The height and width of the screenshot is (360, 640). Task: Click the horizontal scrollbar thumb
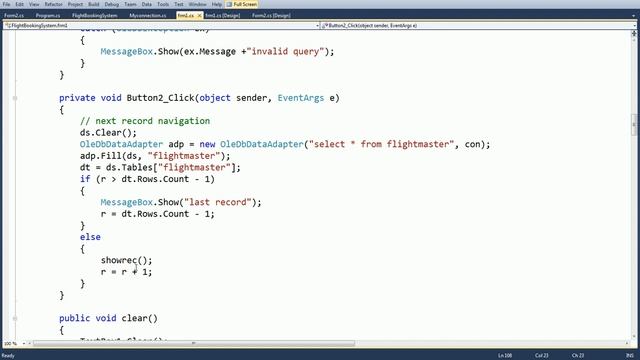click(194, 344)
